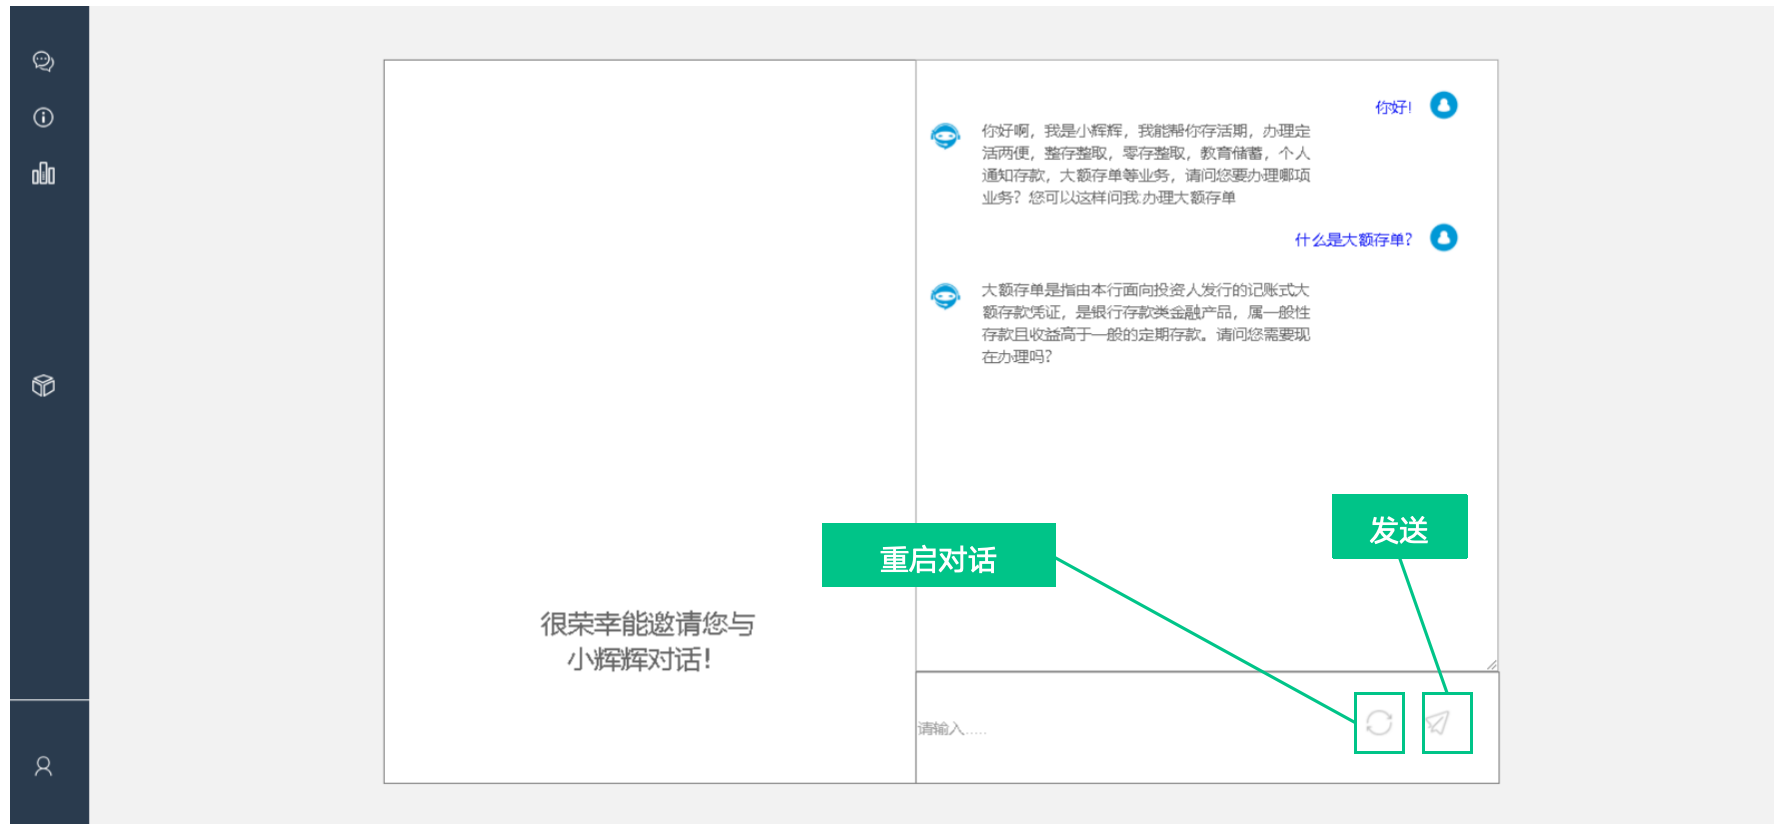The width and height of the screenshot is (1784, 834).
Task: Click the restart conversation refresh icon
Action: (x=1379, y=723)
